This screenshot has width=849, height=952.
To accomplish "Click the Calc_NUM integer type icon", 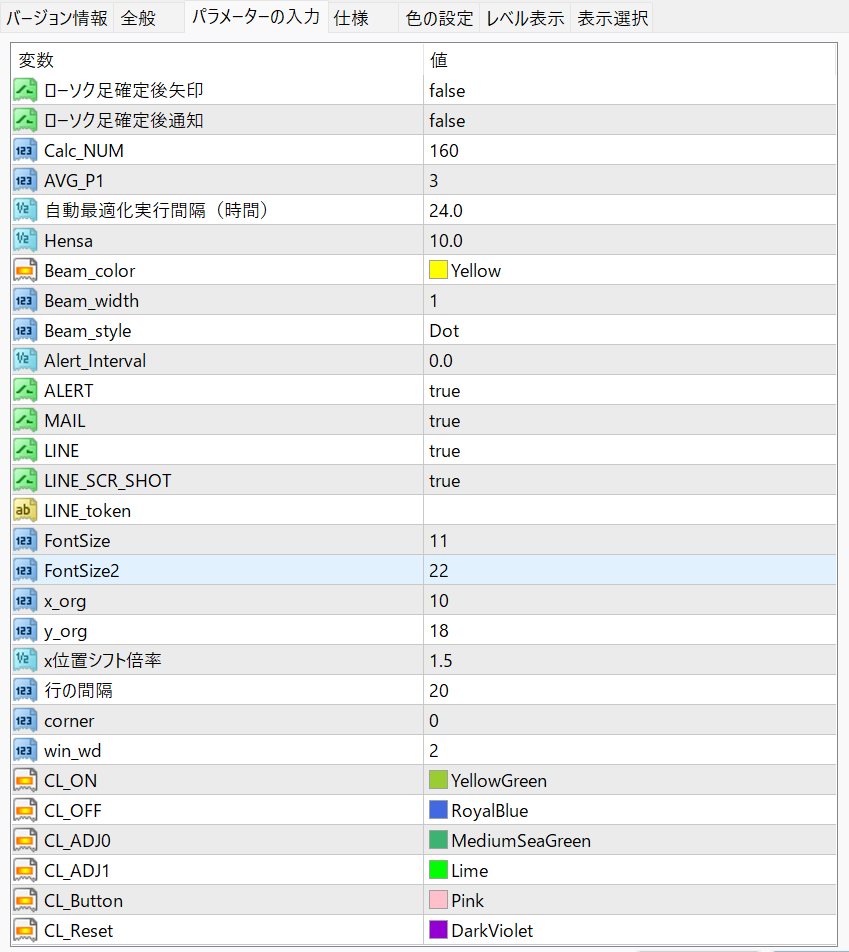I will tap(25, 151).
